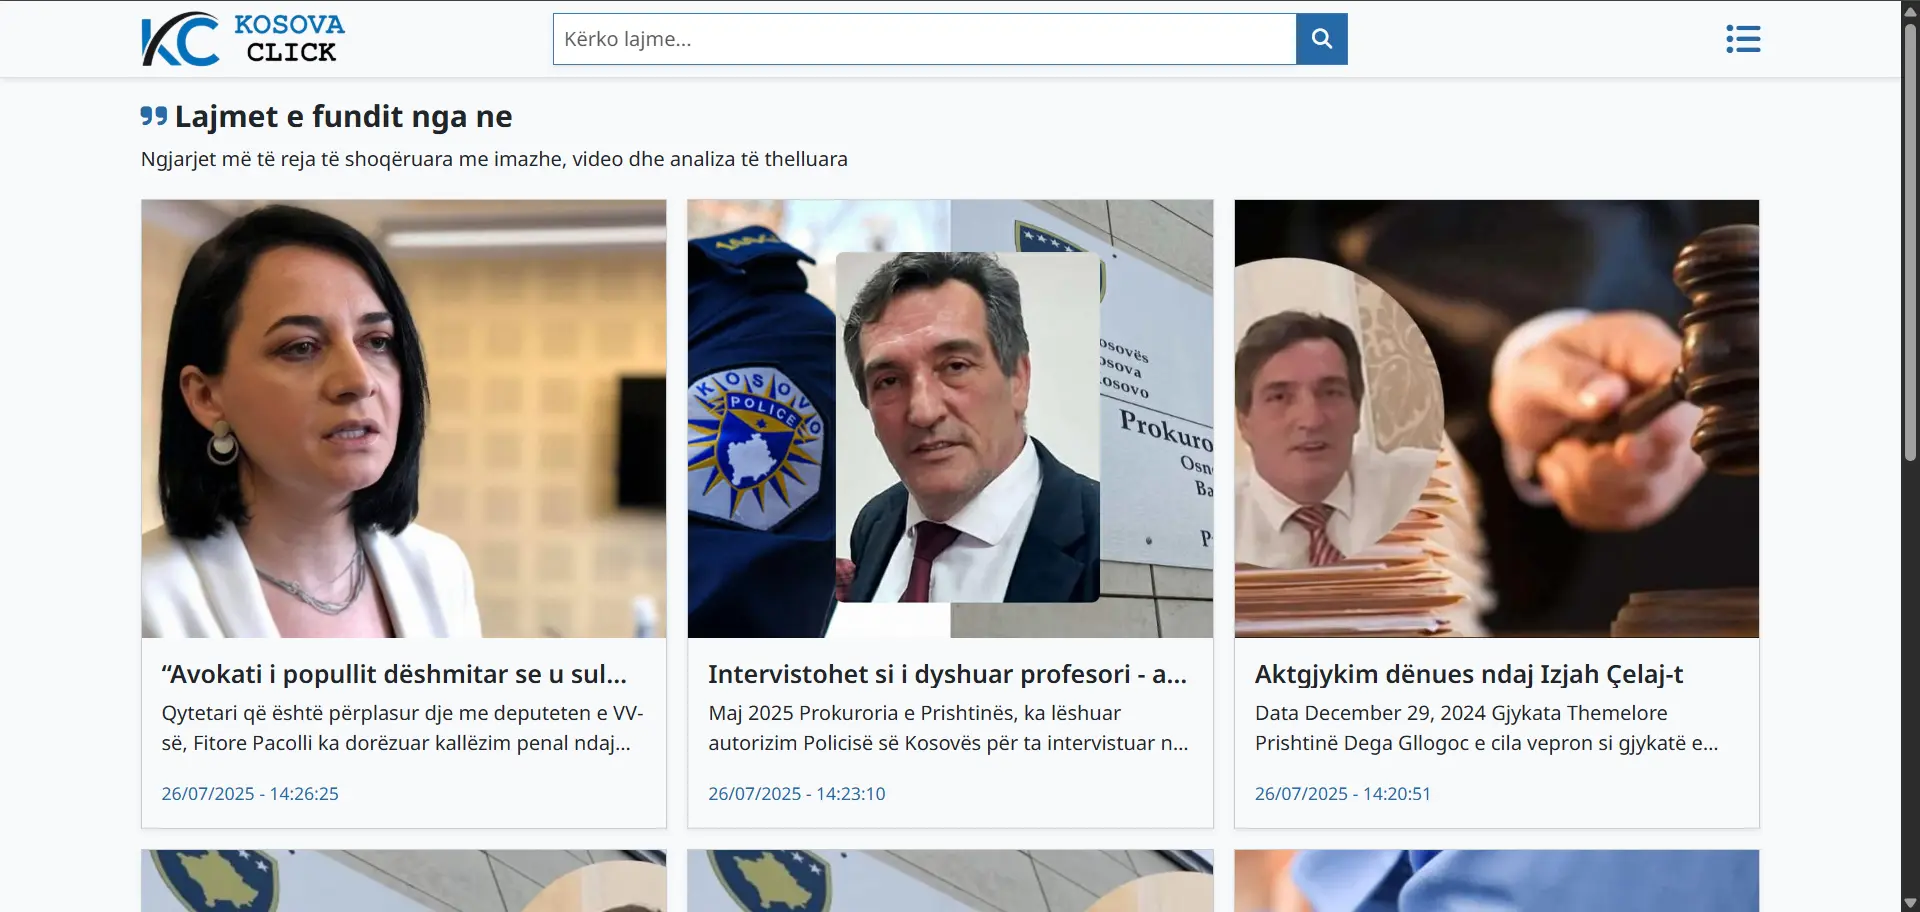Open headline 'Aktgjykim dënues ndaj Izjah Çelaj-t'

point(1468,674)
